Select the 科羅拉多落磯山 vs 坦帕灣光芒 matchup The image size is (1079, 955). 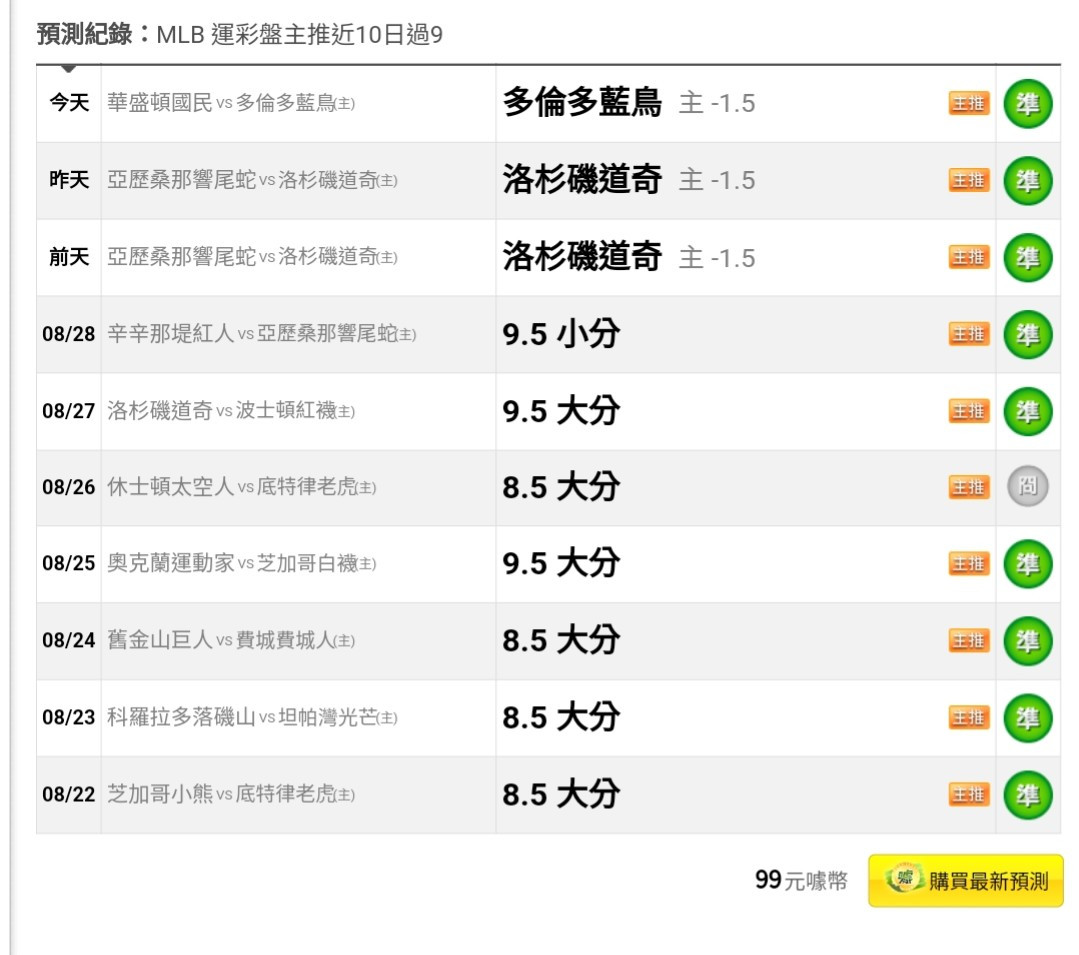(253, 718)
